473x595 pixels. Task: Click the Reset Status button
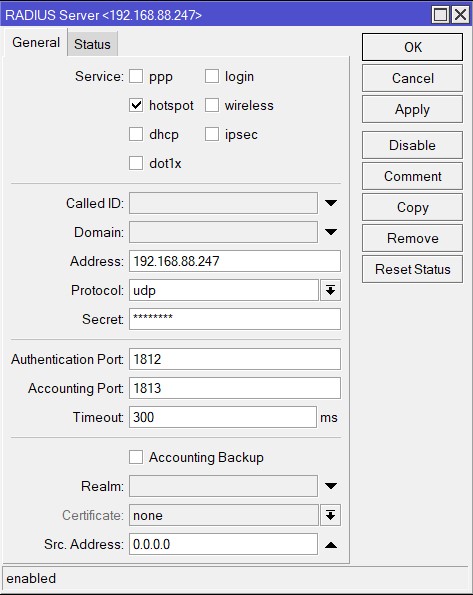413,269
